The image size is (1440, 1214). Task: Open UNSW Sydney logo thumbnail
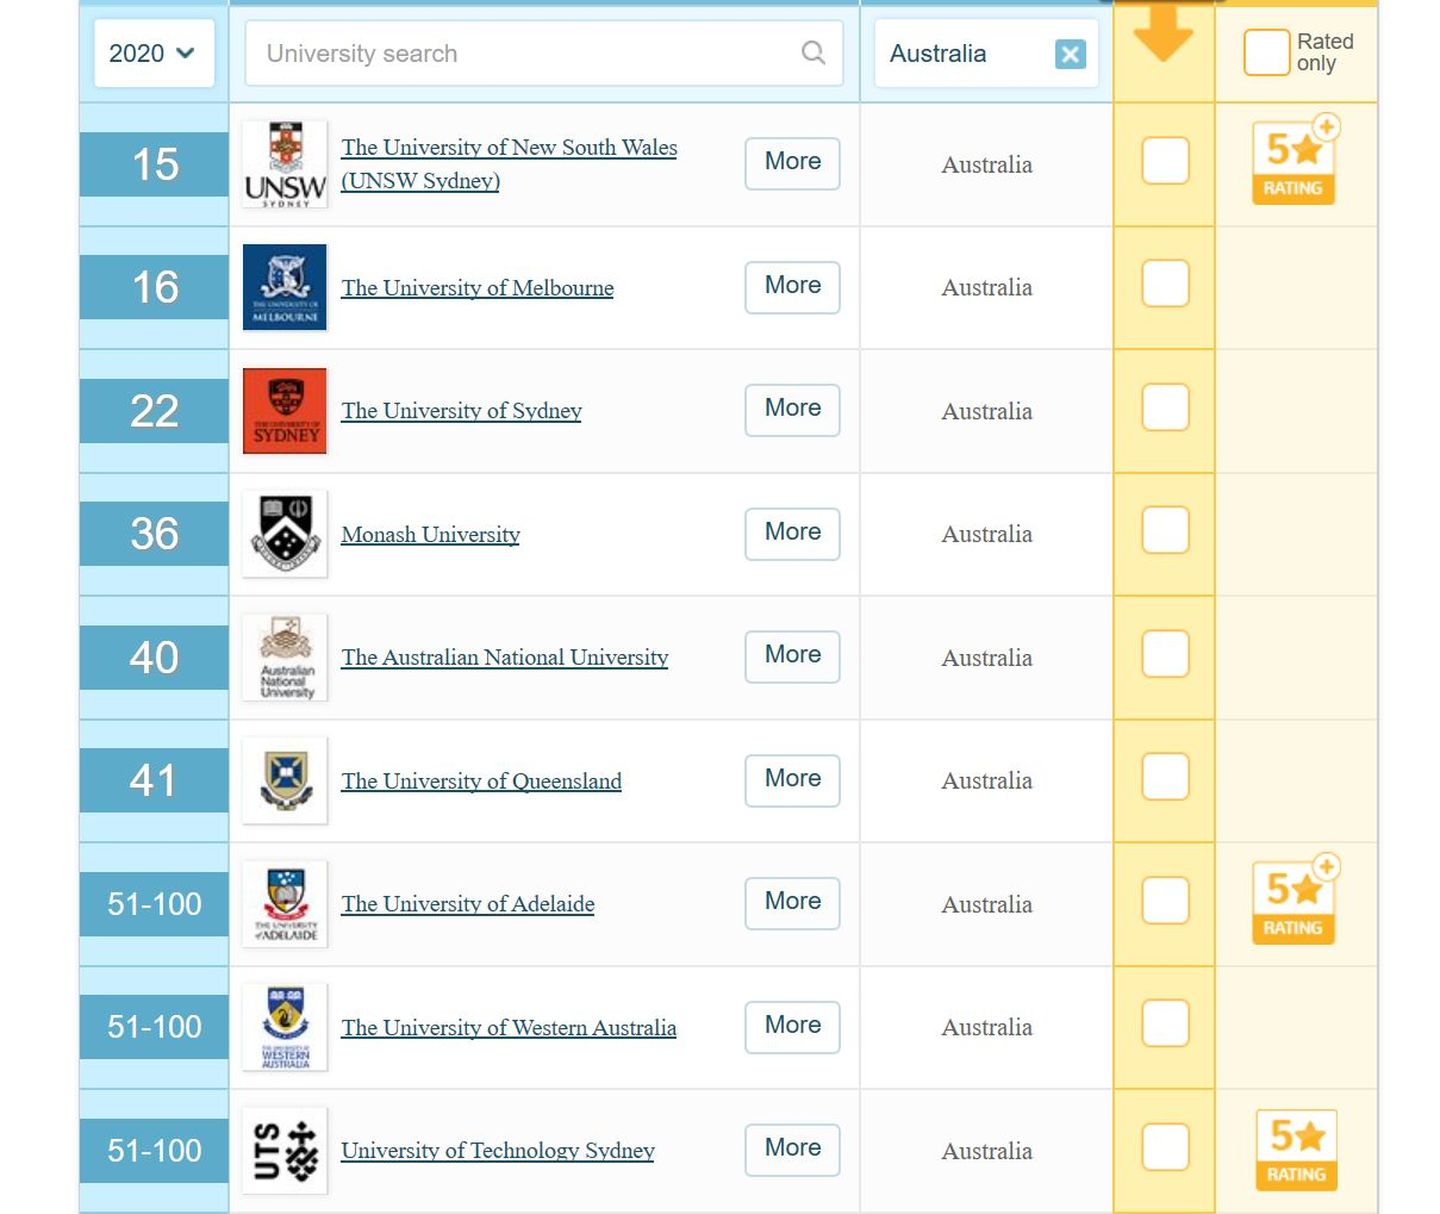pos(285,164)
